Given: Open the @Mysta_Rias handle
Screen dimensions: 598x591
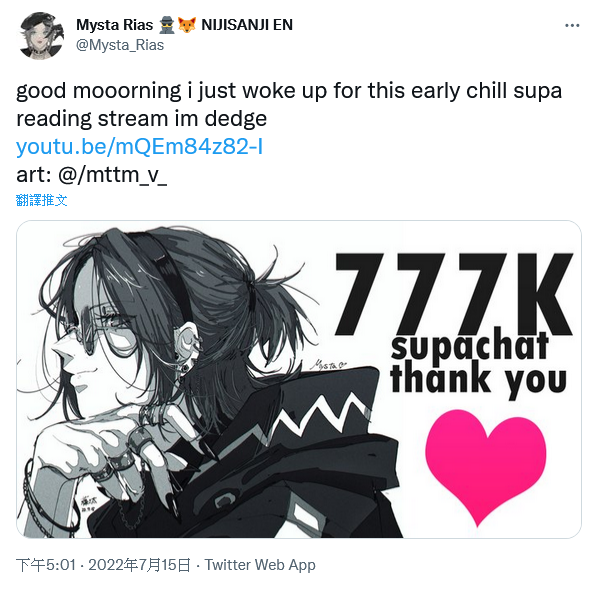Looking at the screenshot, I should 120,45.
